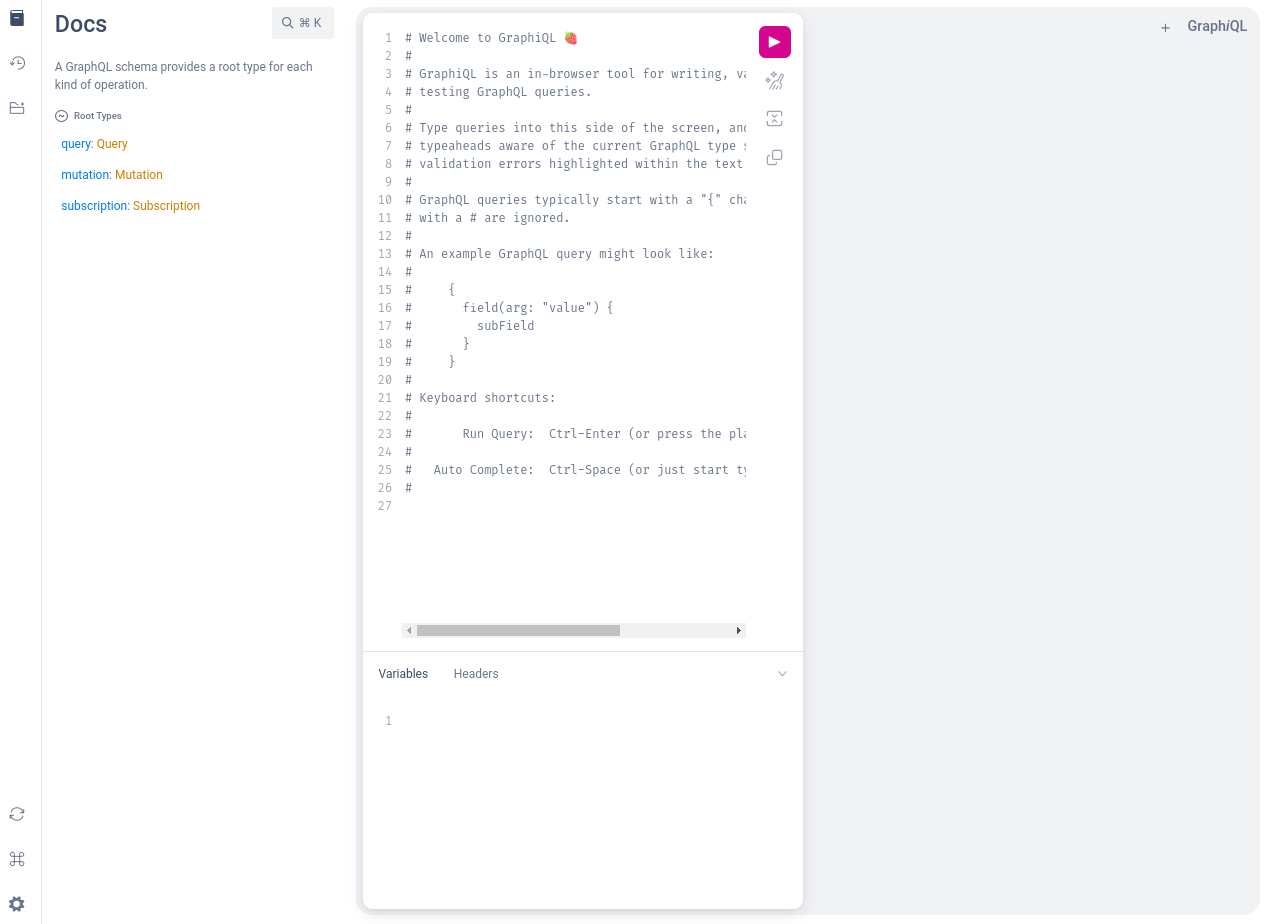Collapse the variables editor with chevron
Image resolution: width=1273 pixels, height=924 pixels.
coord(783,674)
